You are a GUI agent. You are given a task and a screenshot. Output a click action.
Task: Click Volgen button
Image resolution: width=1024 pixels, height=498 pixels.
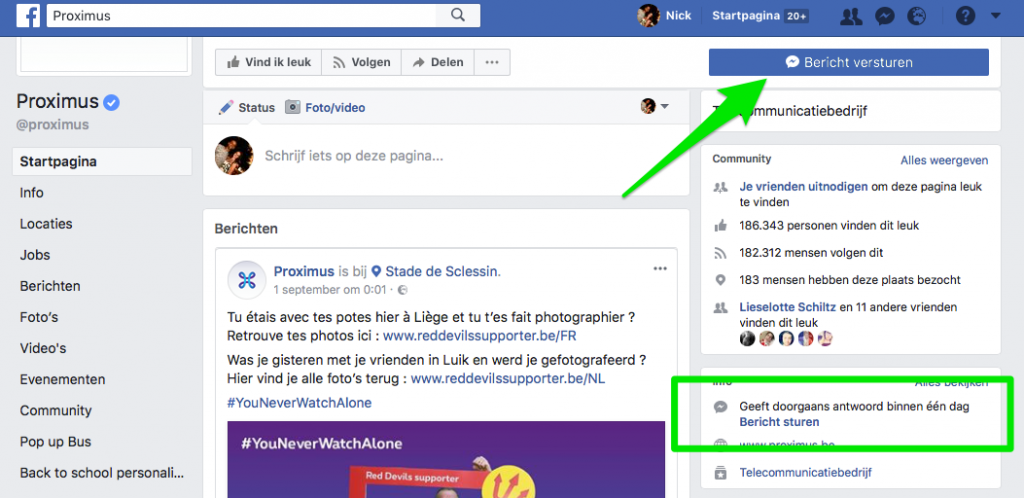tap(361, 63)
